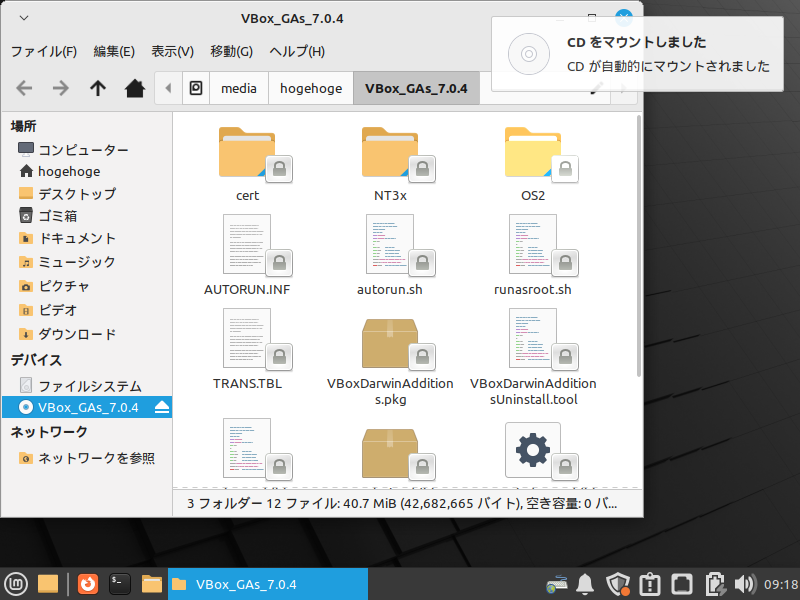Open ダウンロード in sidebar
This screenshot has height=600, width=800.
(x=87, y=334)
